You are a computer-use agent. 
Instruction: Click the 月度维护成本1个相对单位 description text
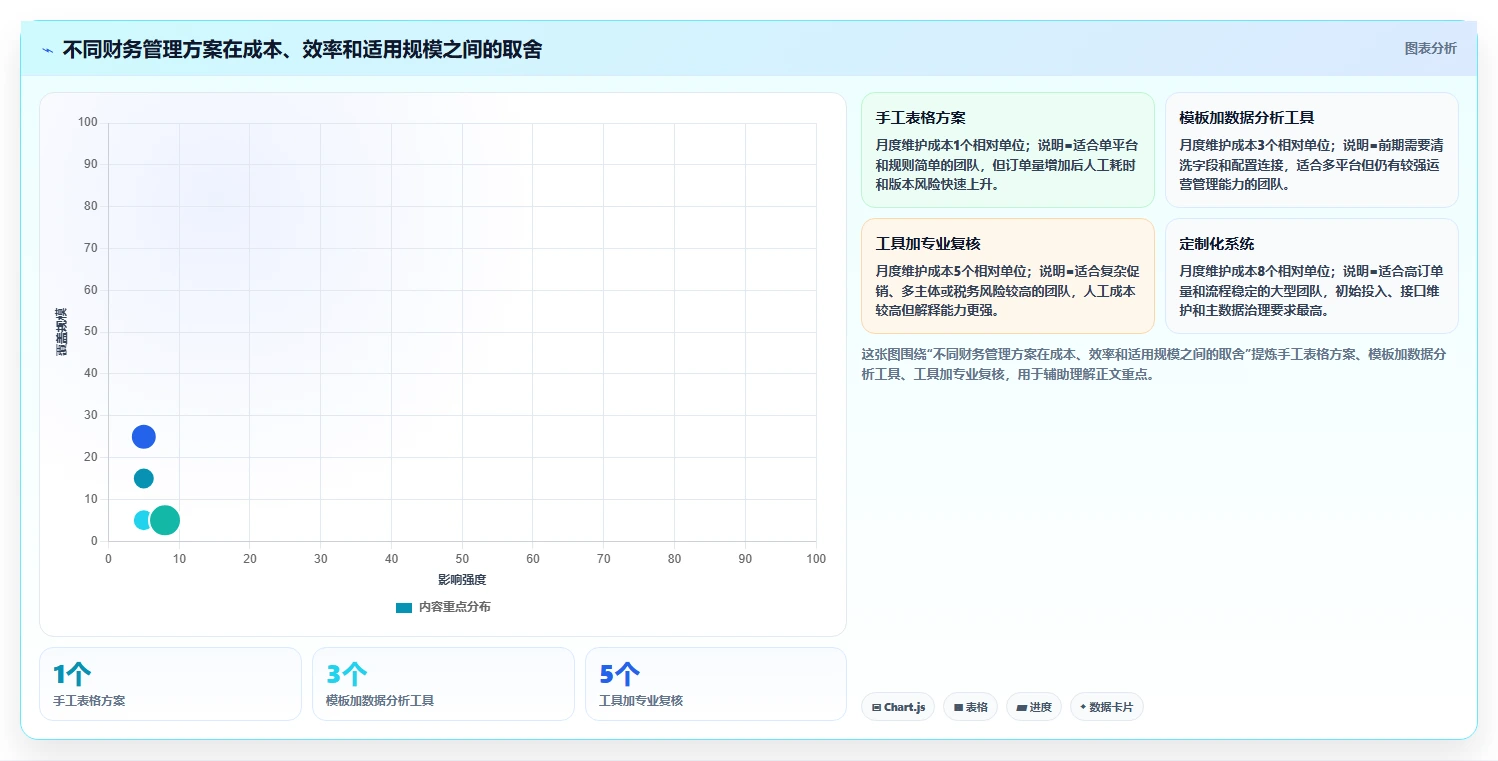[x=1007, y=165]
